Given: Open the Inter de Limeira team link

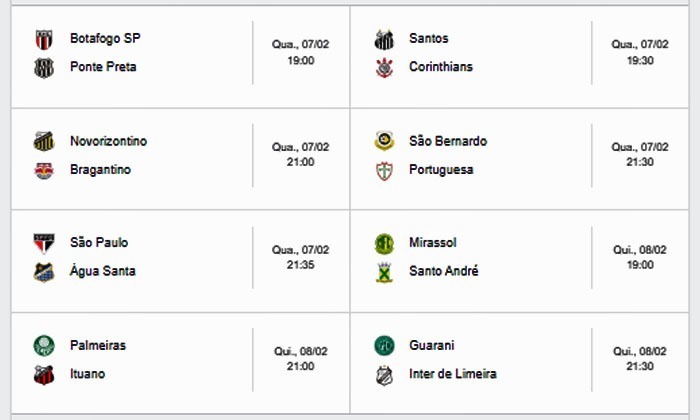Looking at the screenshot, I should pyautogui.click(x=453, y=374).
